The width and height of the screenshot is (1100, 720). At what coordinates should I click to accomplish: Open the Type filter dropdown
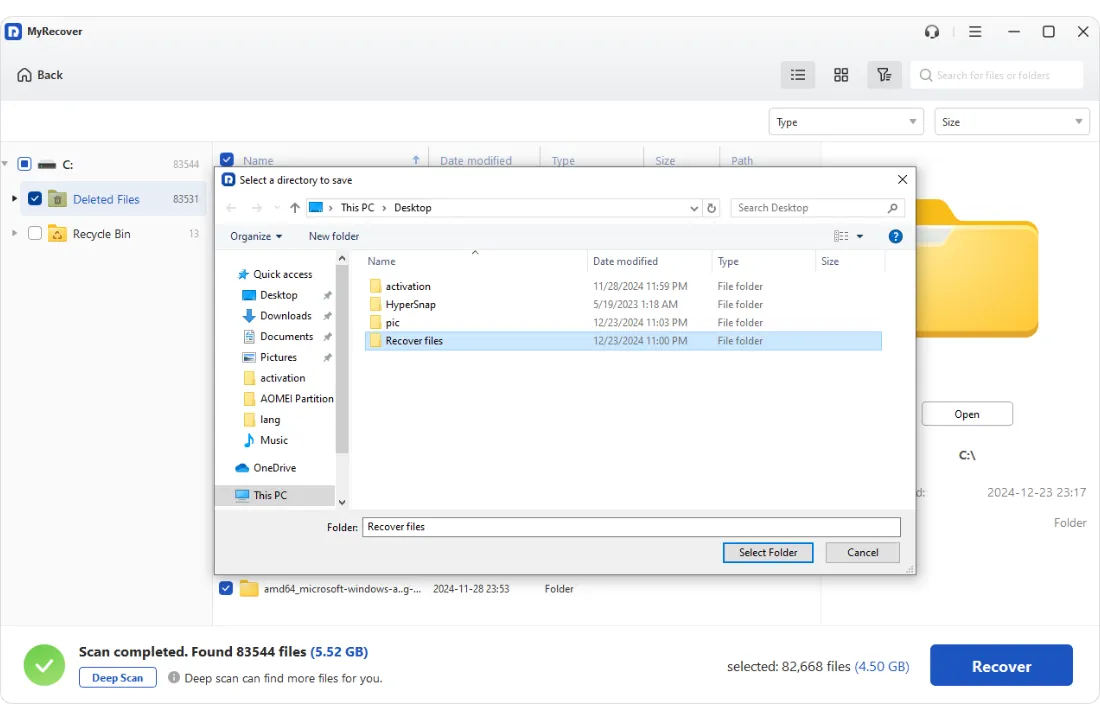(846, 122)
